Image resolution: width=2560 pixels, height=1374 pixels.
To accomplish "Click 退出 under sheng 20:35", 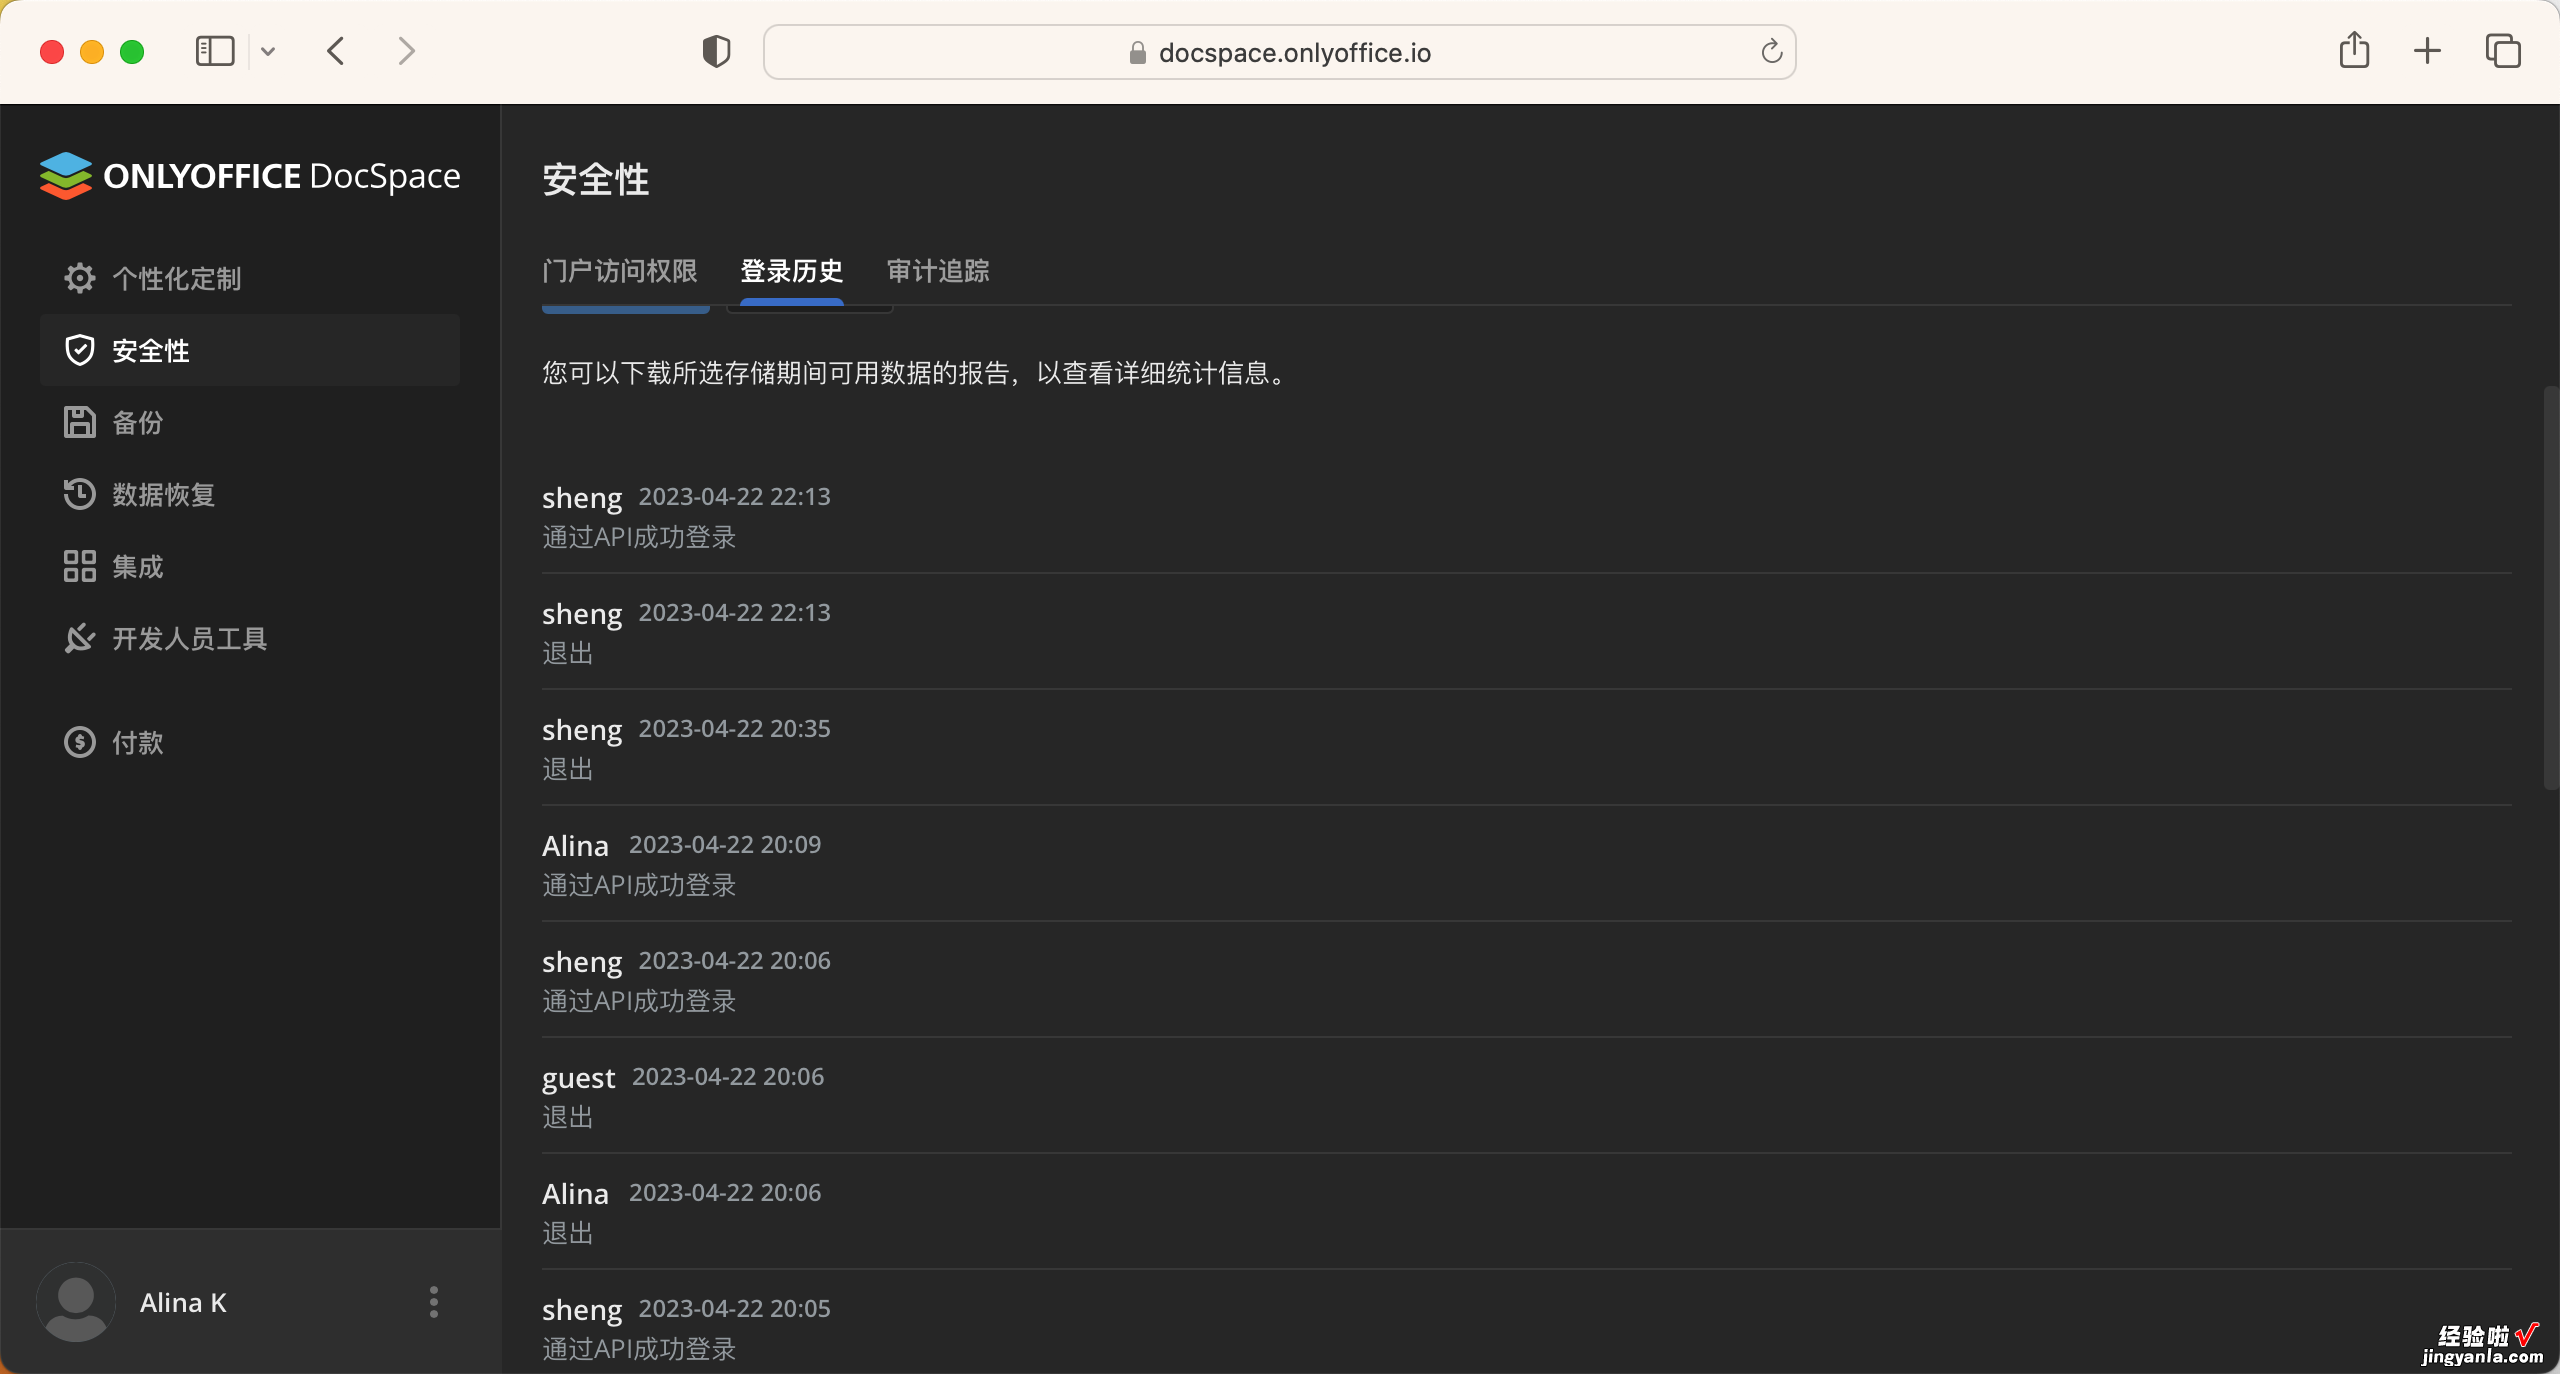I will tap(568, 770).
